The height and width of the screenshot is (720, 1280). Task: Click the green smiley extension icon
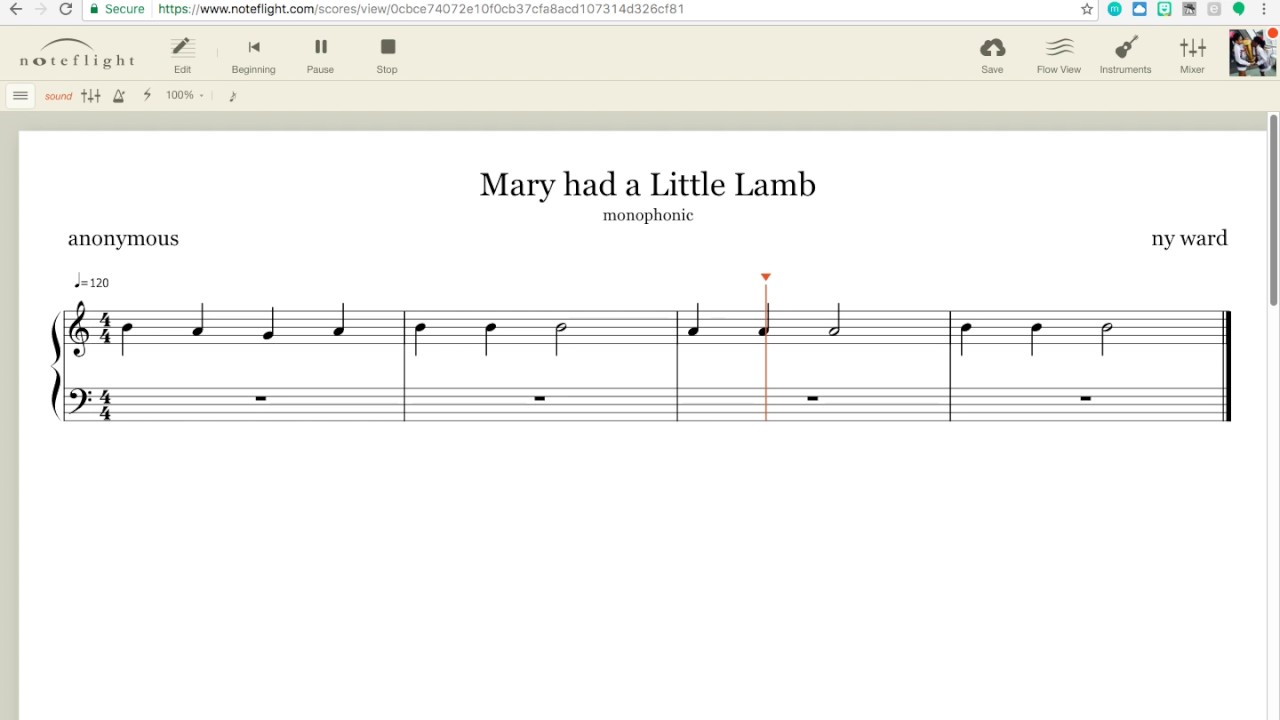coord(1164,9)
